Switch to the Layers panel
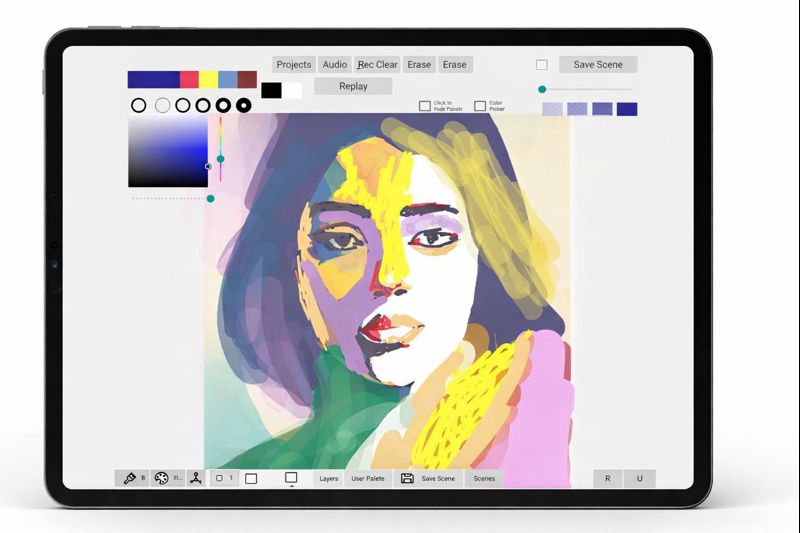Screen dimensions: 800x533 (x=329, y=478)
